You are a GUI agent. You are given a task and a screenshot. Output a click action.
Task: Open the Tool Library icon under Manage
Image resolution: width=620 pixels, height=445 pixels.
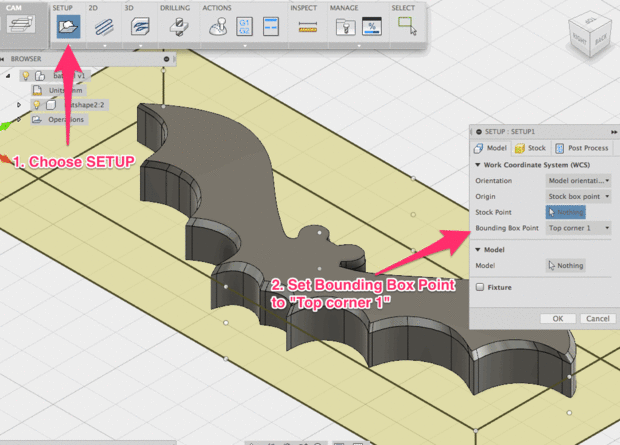(x=344, y=28)
